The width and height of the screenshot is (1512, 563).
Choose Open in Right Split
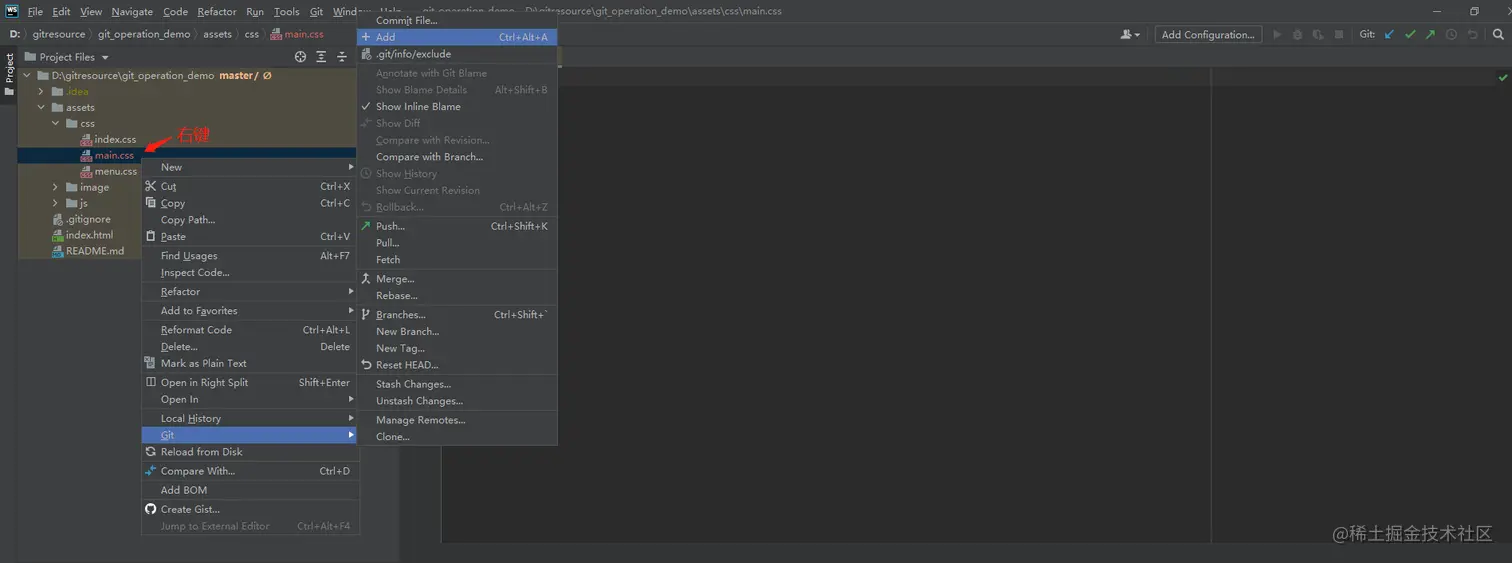(249, 382)
